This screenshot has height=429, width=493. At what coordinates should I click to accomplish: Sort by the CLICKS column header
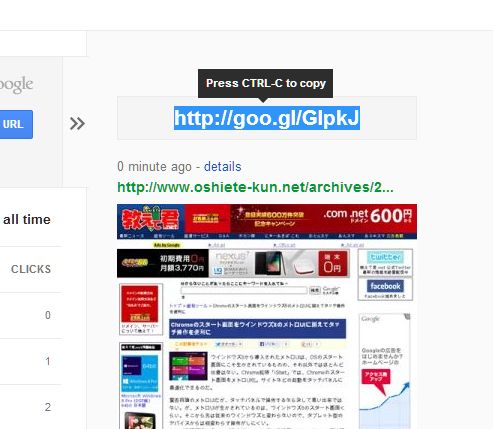(31, 269)
